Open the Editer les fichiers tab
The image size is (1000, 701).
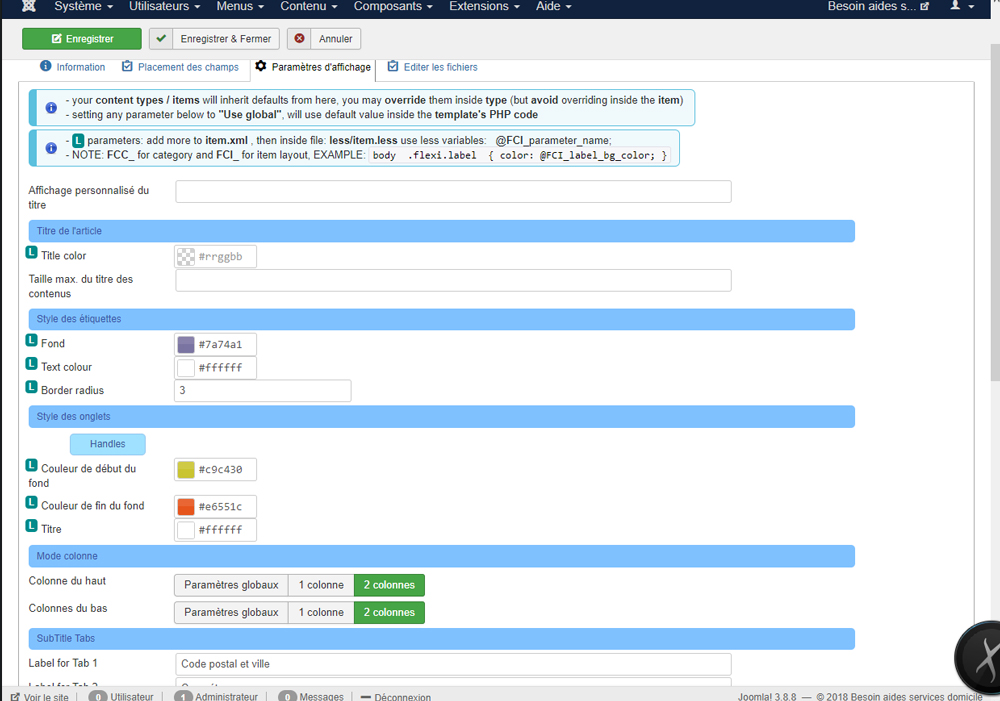click(432, 67)
